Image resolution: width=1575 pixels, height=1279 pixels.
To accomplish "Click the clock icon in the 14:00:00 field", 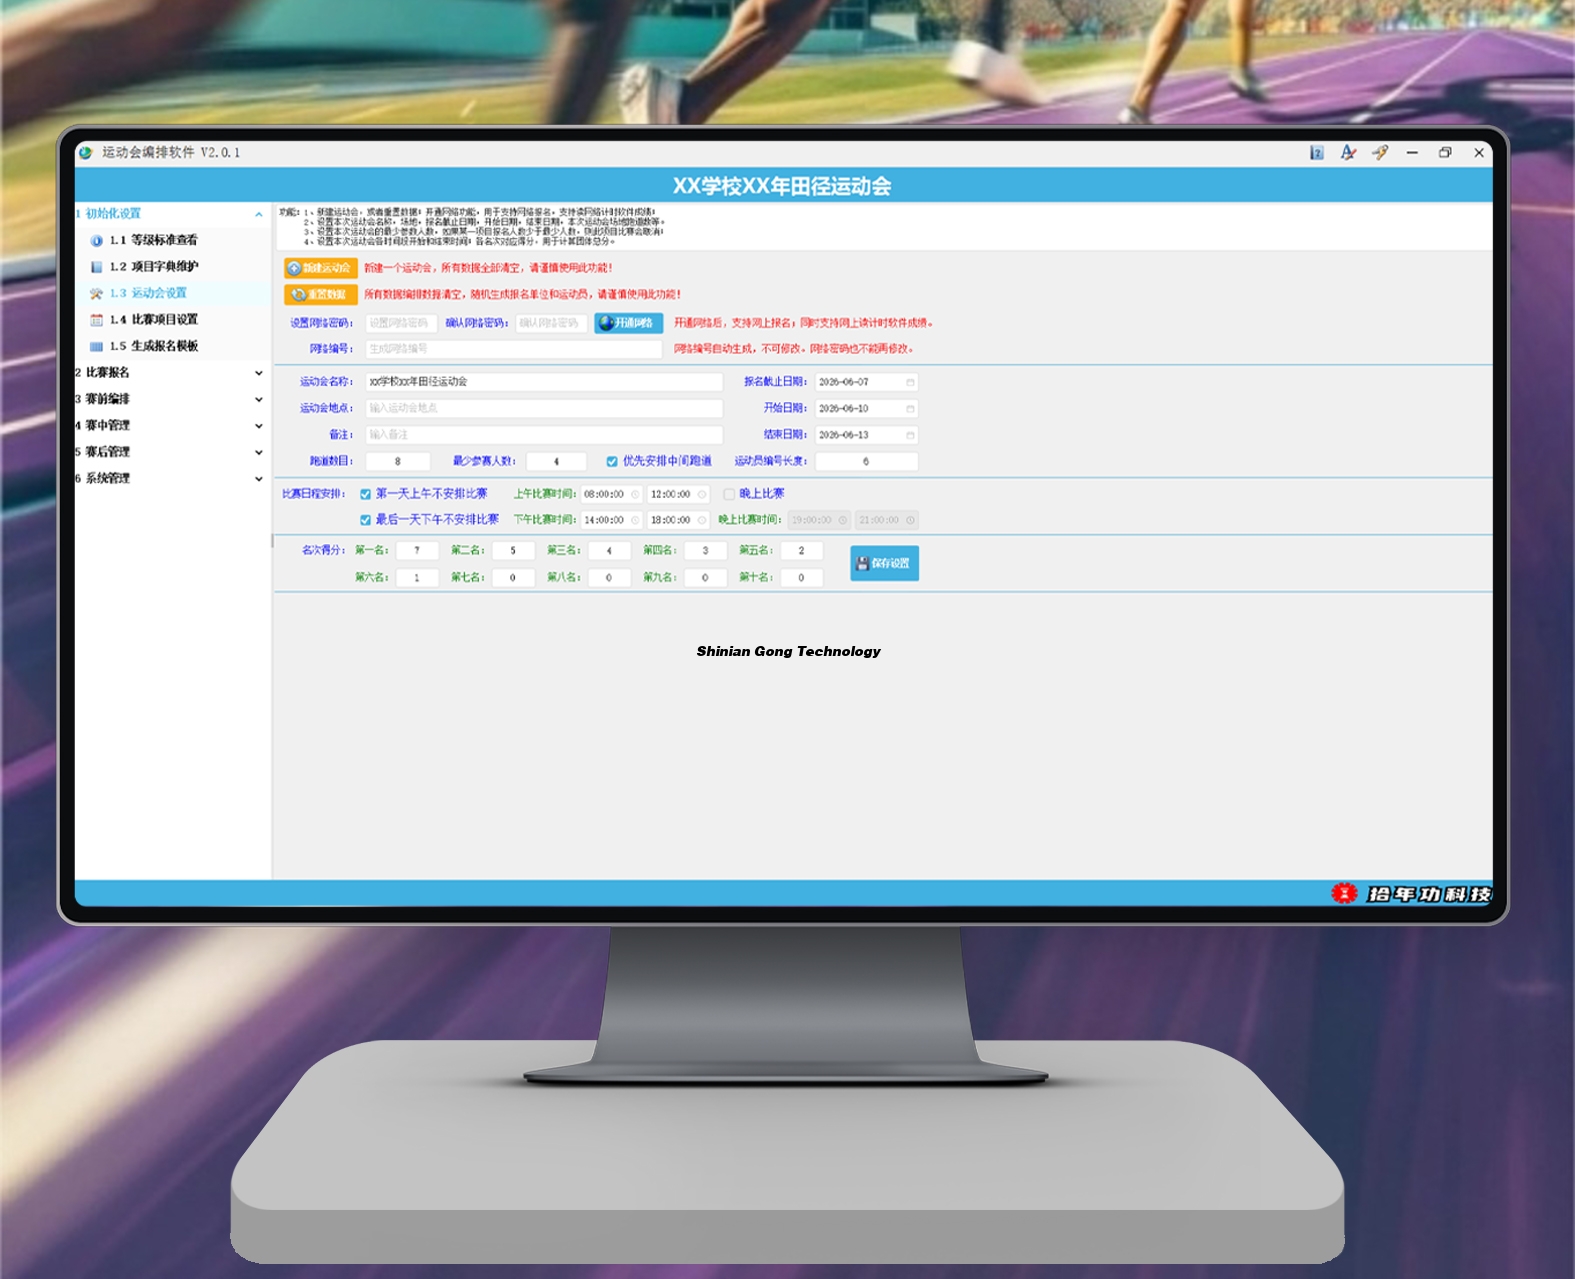I will [635, 520].
